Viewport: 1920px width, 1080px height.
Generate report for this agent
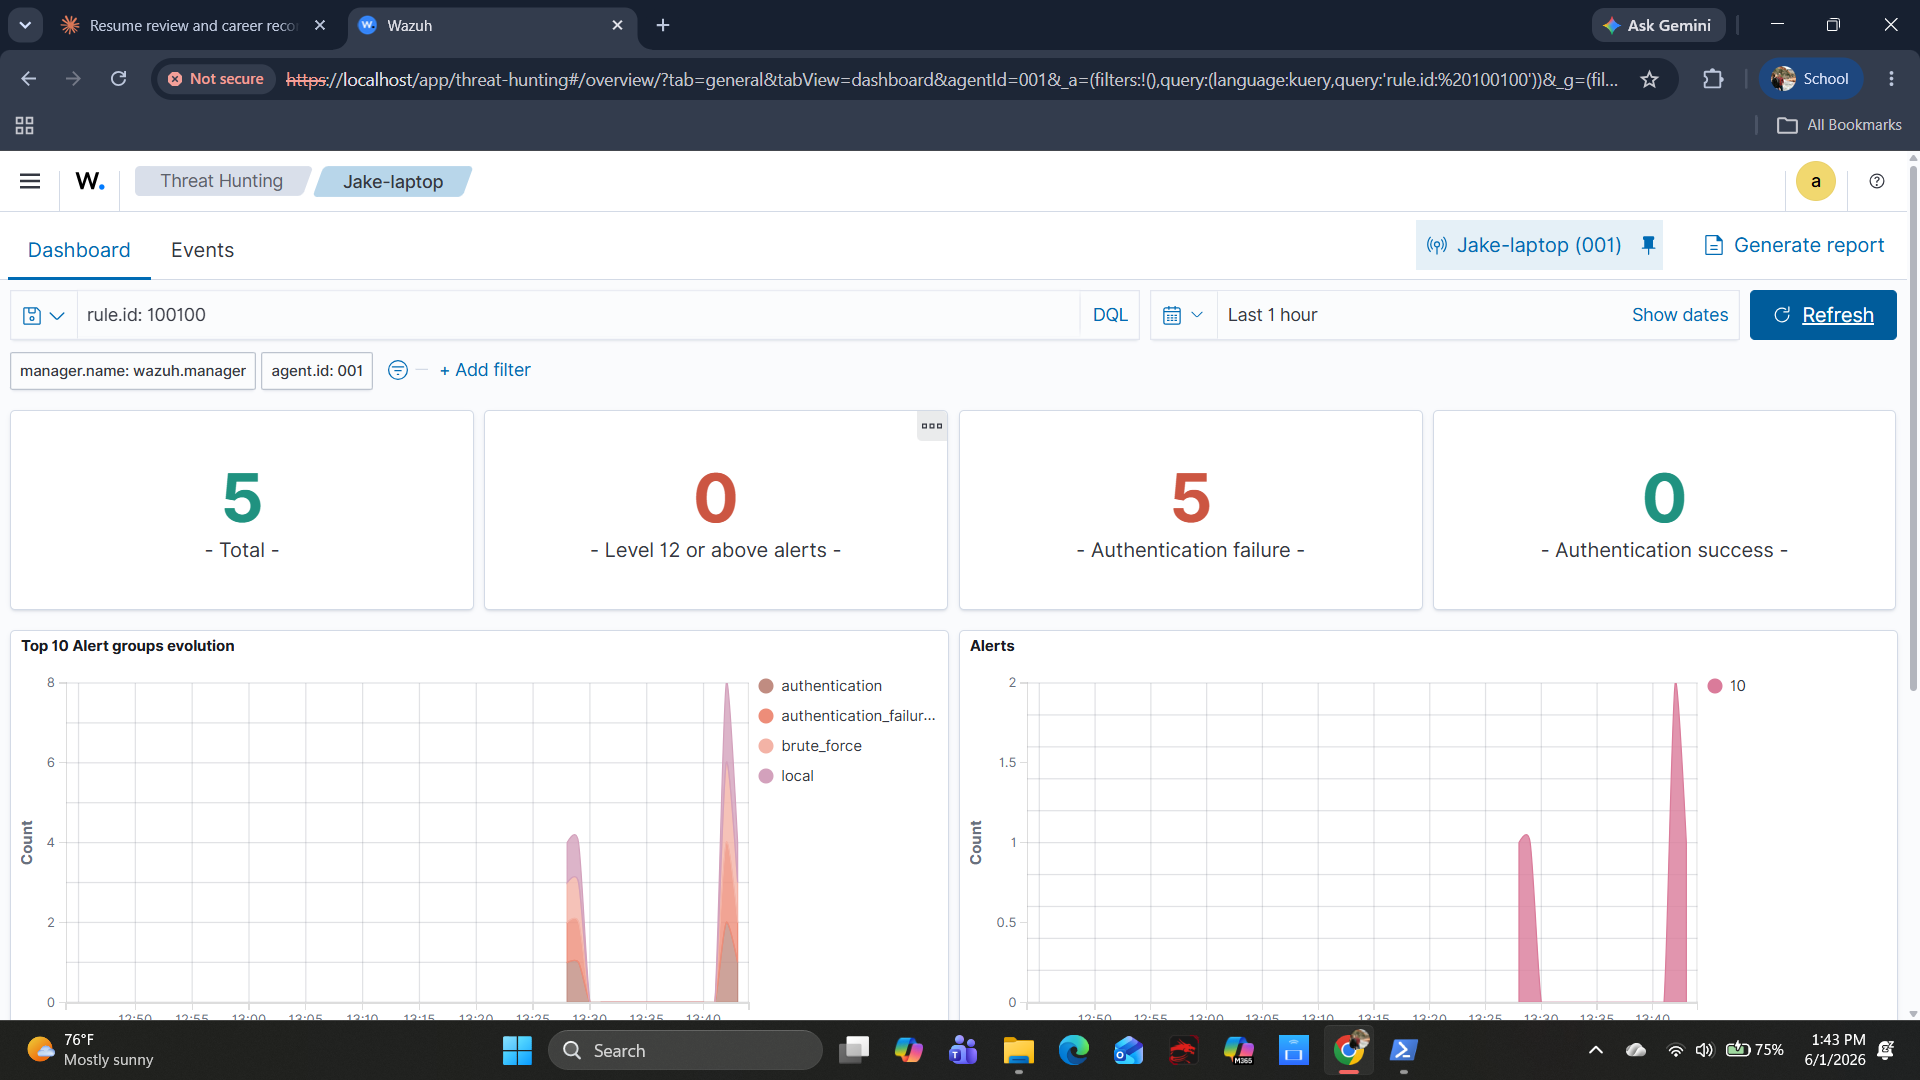[1794, 245]
